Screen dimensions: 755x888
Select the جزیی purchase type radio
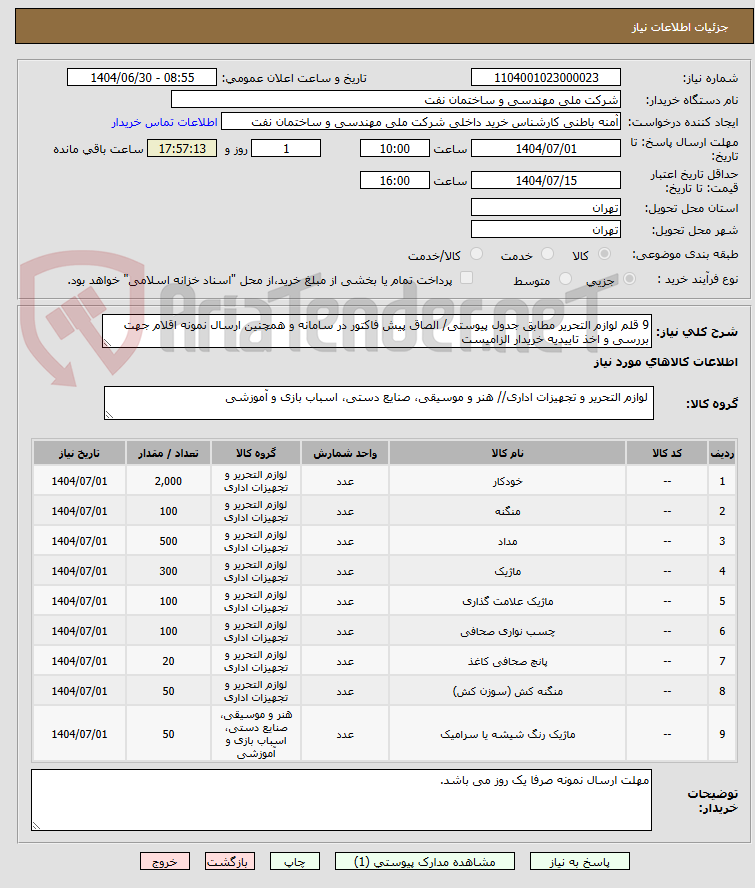(x=629, y=279)
